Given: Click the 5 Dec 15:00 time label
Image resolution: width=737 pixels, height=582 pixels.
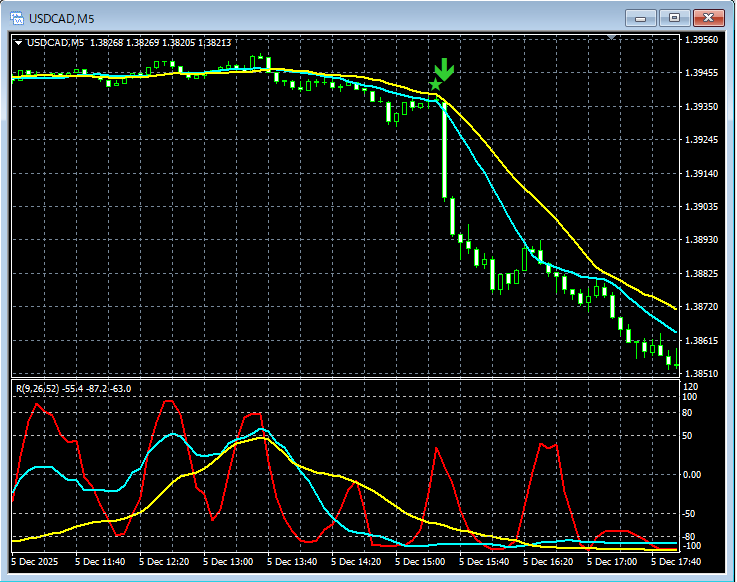Looking at the screenshot, I should [421, 562].
